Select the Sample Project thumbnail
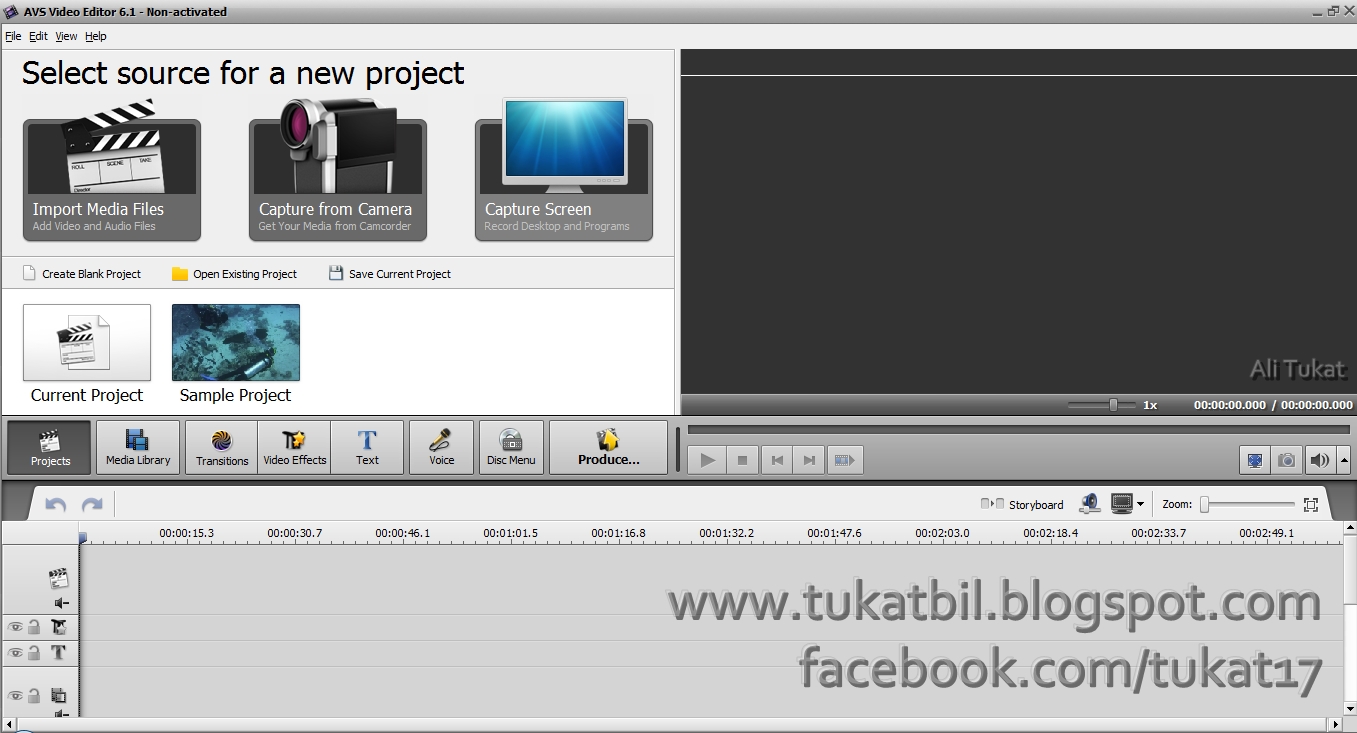Image resolution: width=1357 pixels, height=733 pixels. [236, 343]
